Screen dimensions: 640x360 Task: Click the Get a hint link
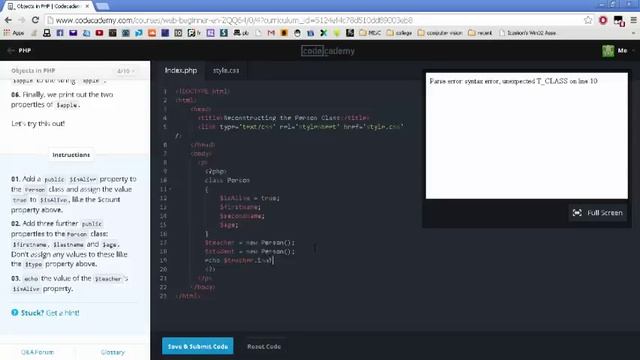62,313
